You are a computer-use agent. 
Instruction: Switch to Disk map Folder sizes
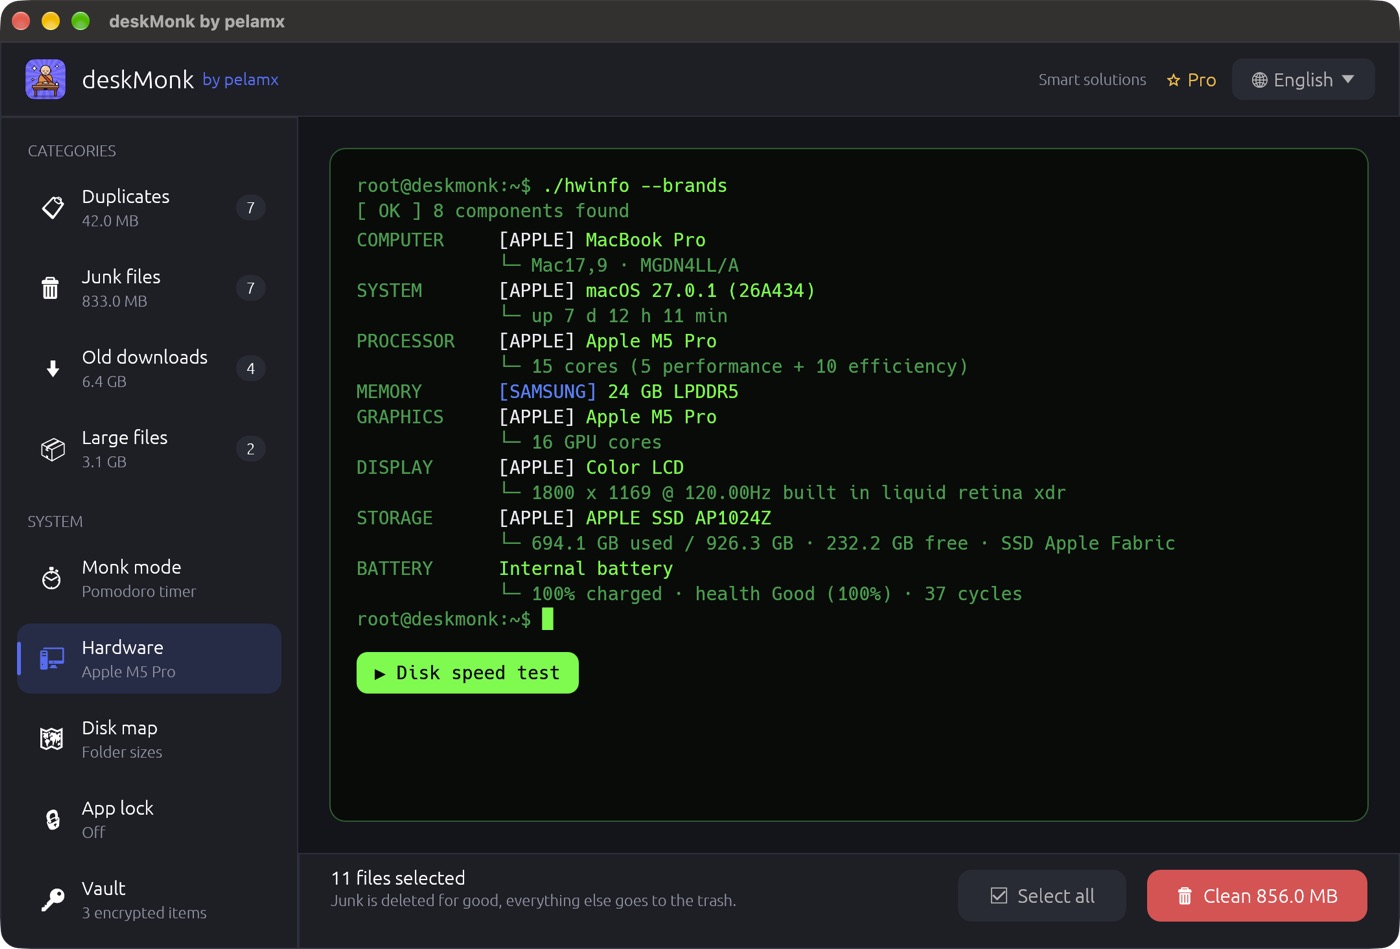(x=149, y=739)
